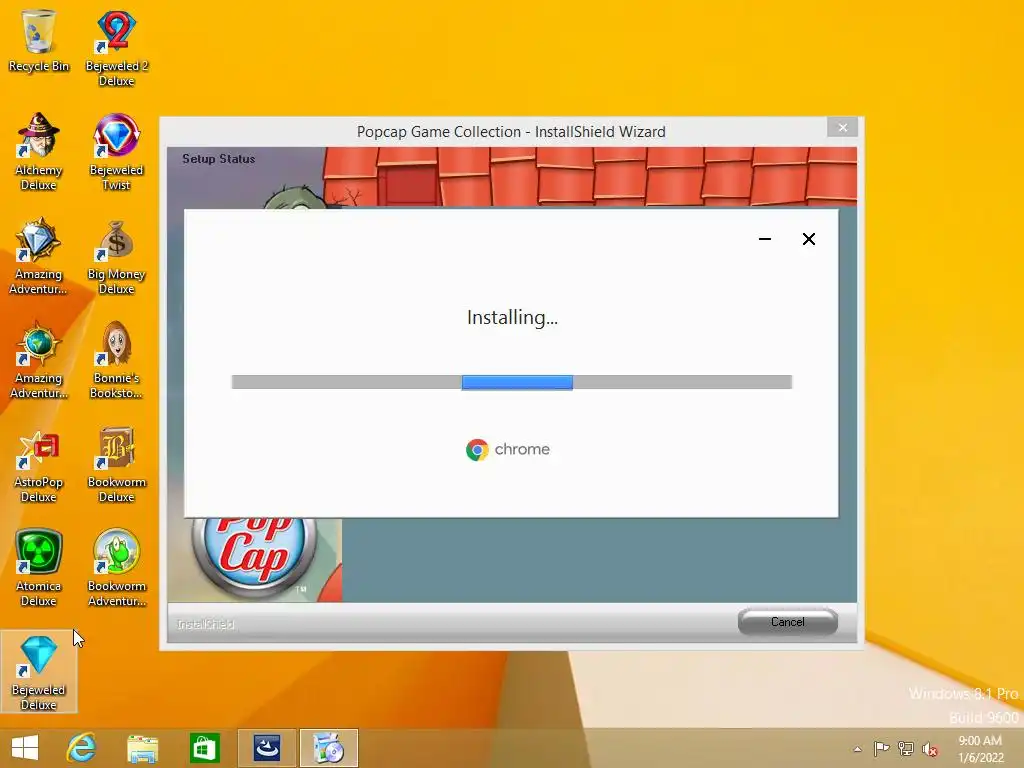1024x768 pixels.
Task: Open the clock showing 9:00 AM
Action: 980,749
